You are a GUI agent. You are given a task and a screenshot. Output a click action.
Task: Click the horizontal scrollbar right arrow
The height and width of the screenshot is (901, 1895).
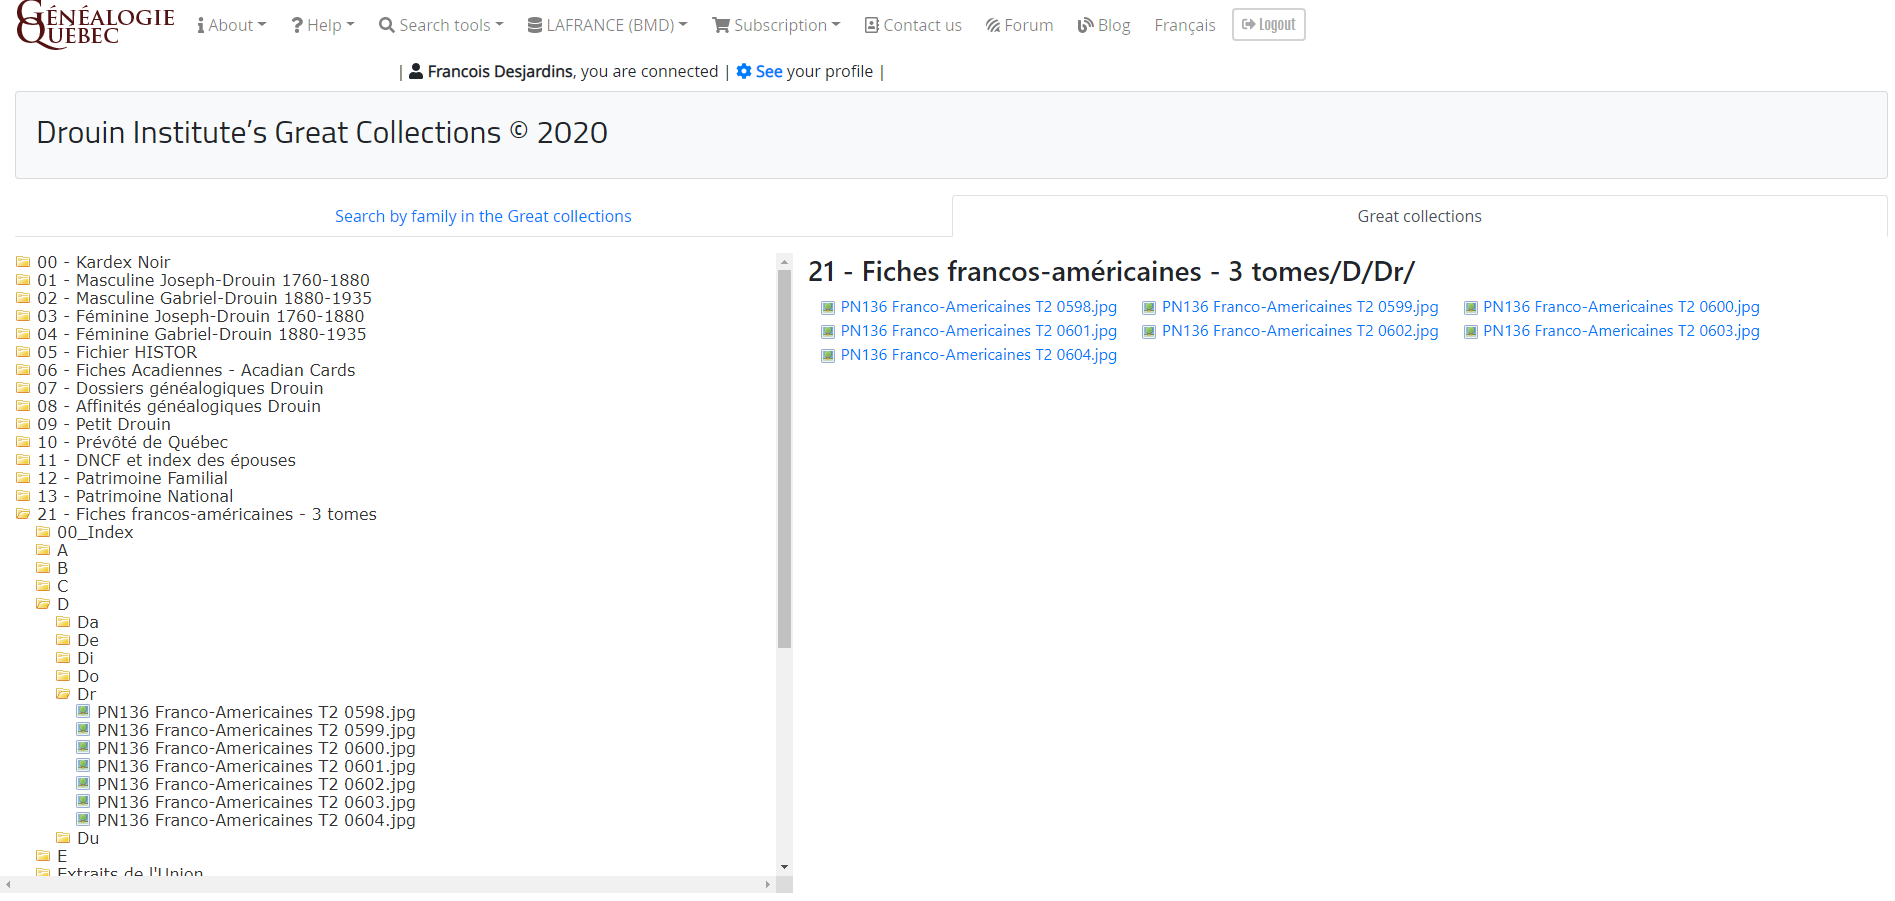coord(767,885)
